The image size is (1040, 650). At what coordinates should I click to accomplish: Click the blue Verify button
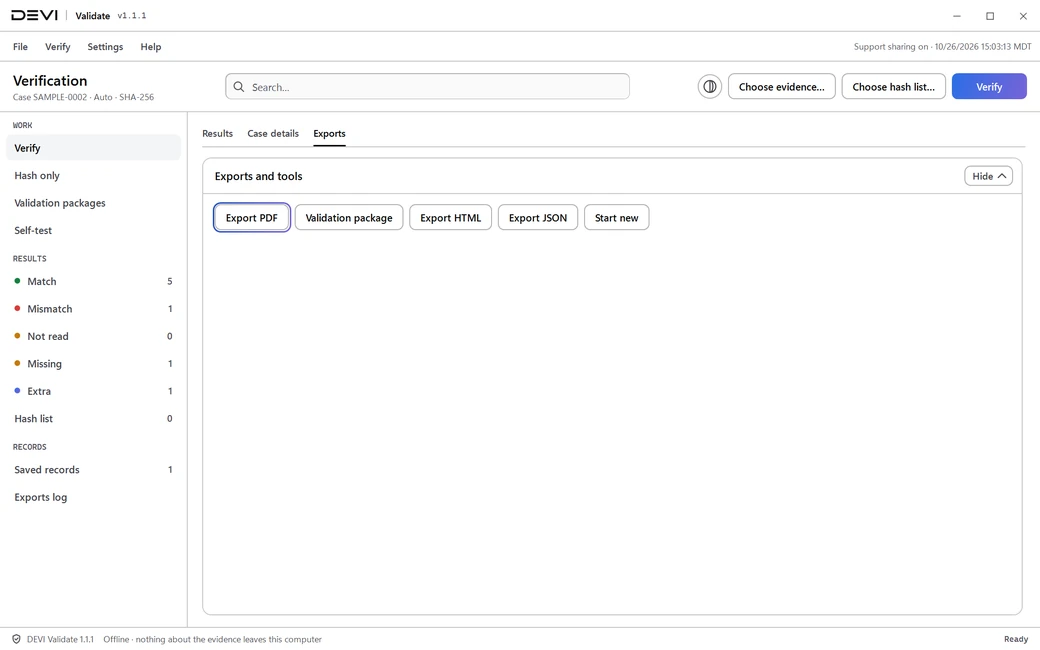[x=989, y=87]
